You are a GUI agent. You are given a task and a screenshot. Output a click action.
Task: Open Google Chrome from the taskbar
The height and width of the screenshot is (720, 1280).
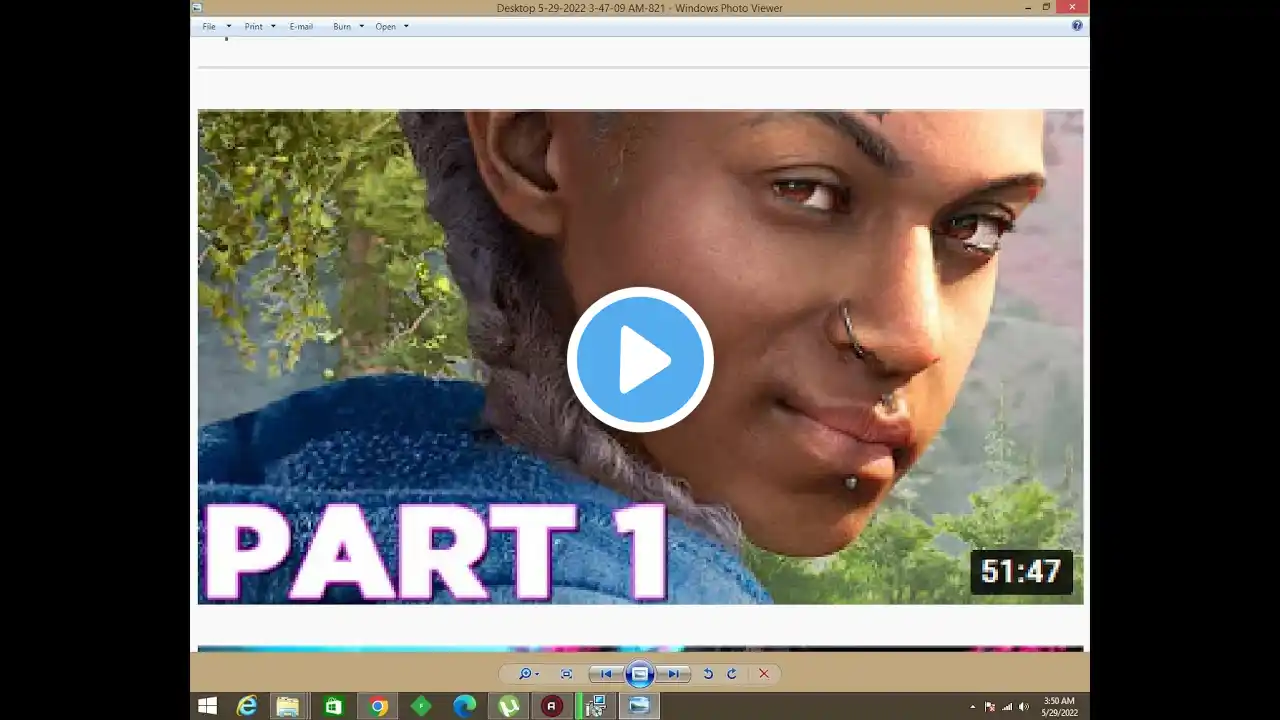(378, 707)
